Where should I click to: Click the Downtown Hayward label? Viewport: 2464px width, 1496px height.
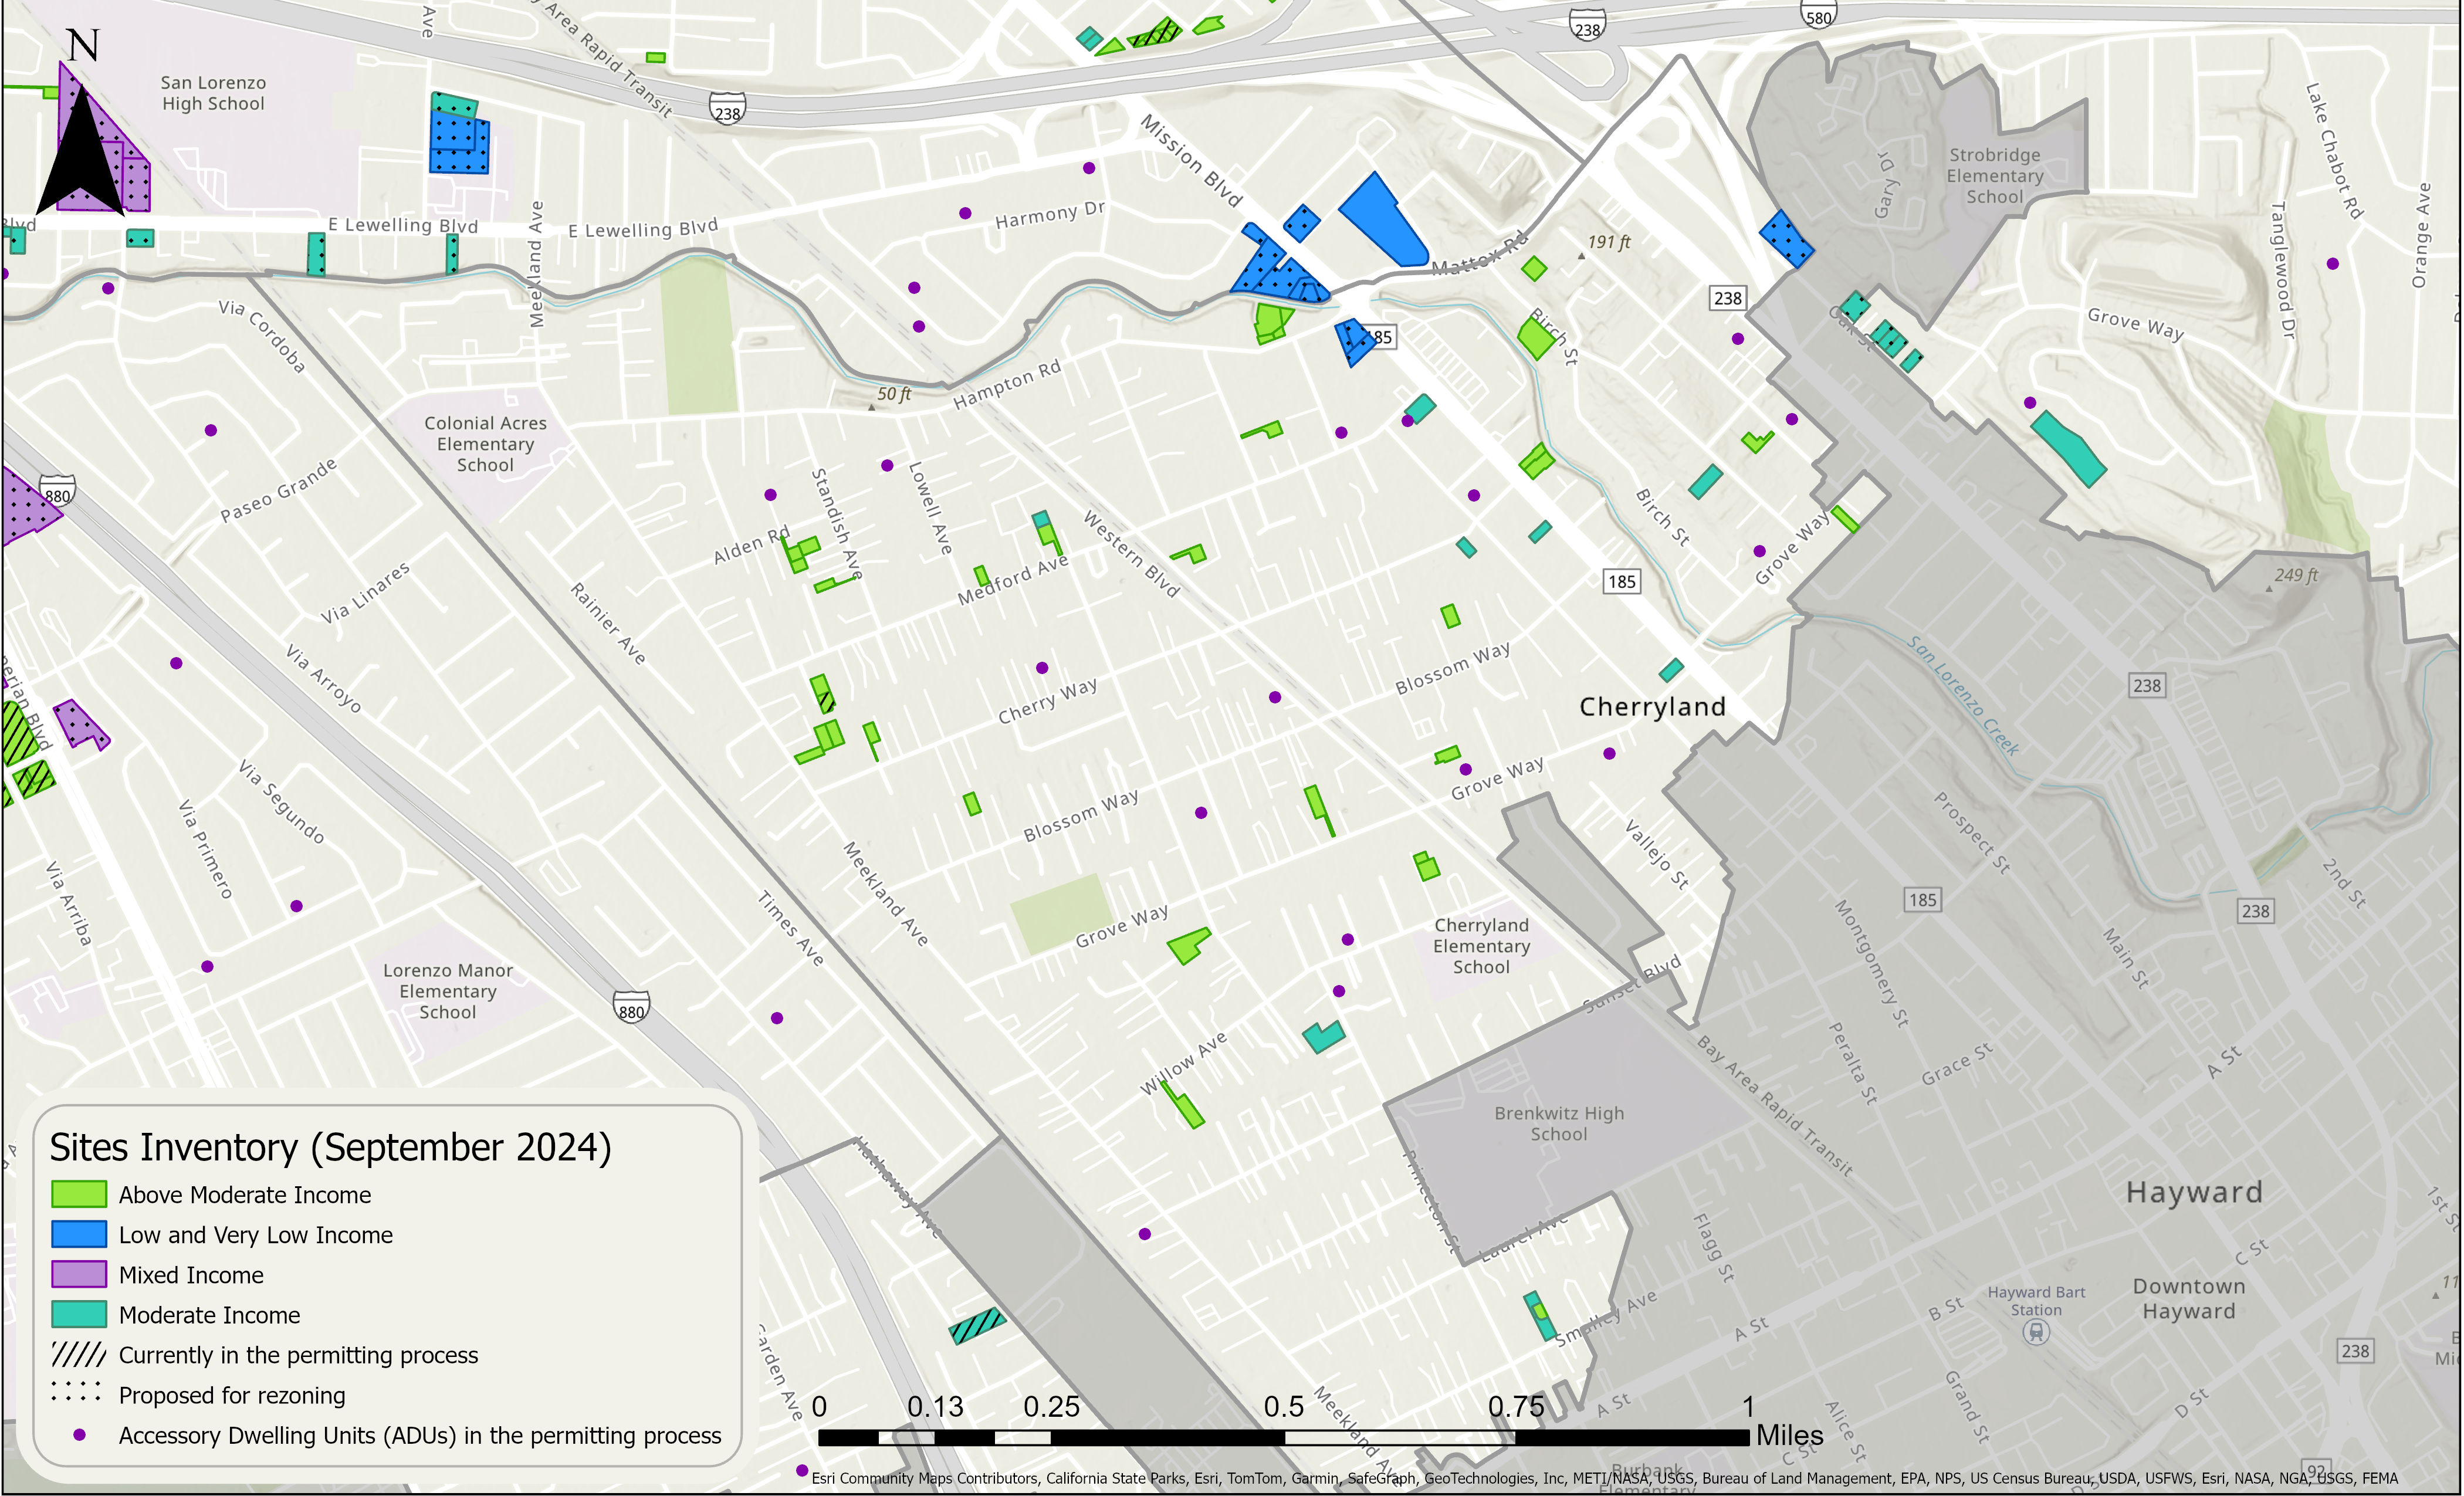[x=2188, y=1298]
